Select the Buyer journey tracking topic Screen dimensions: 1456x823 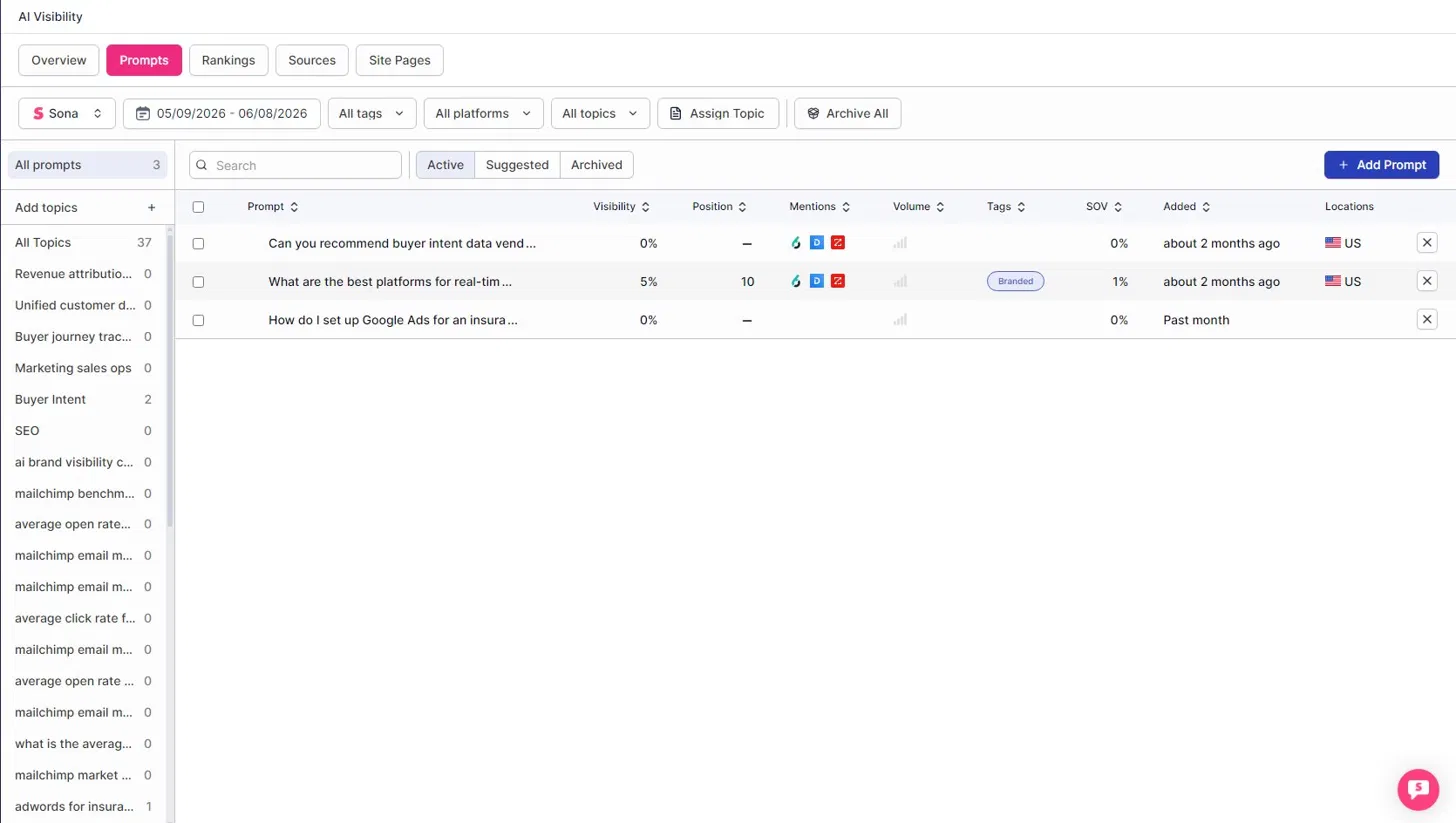83,337
